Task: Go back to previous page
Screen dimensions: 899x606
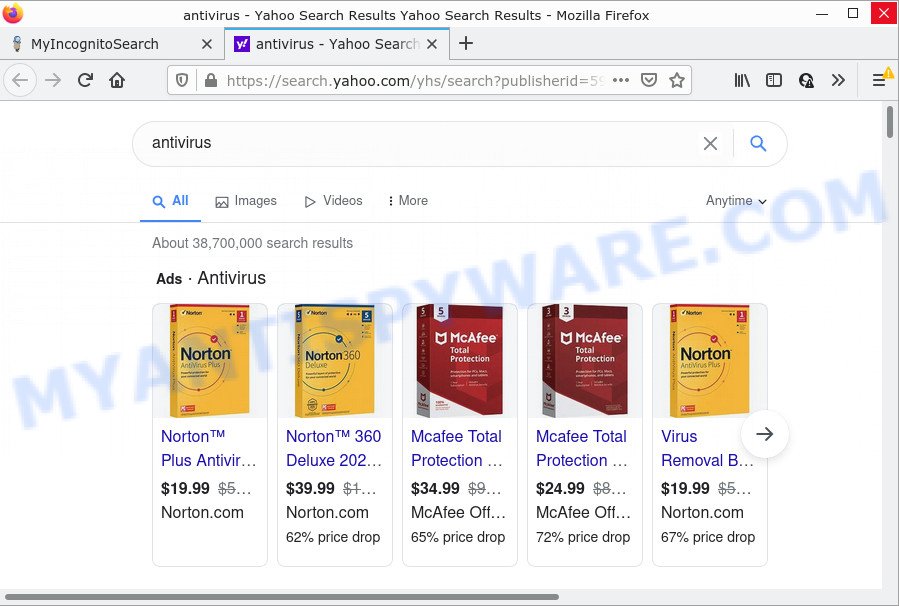Action: [20, 80]
